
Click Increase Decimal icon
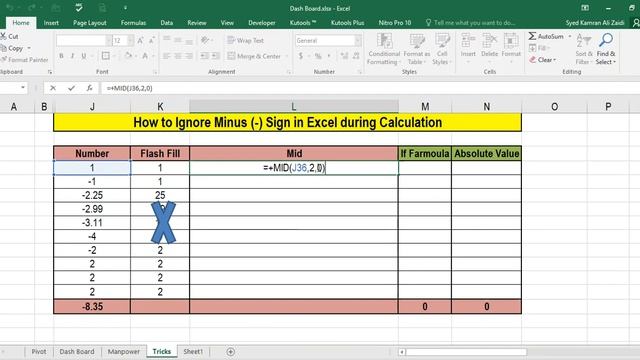(x=344, y=56)
